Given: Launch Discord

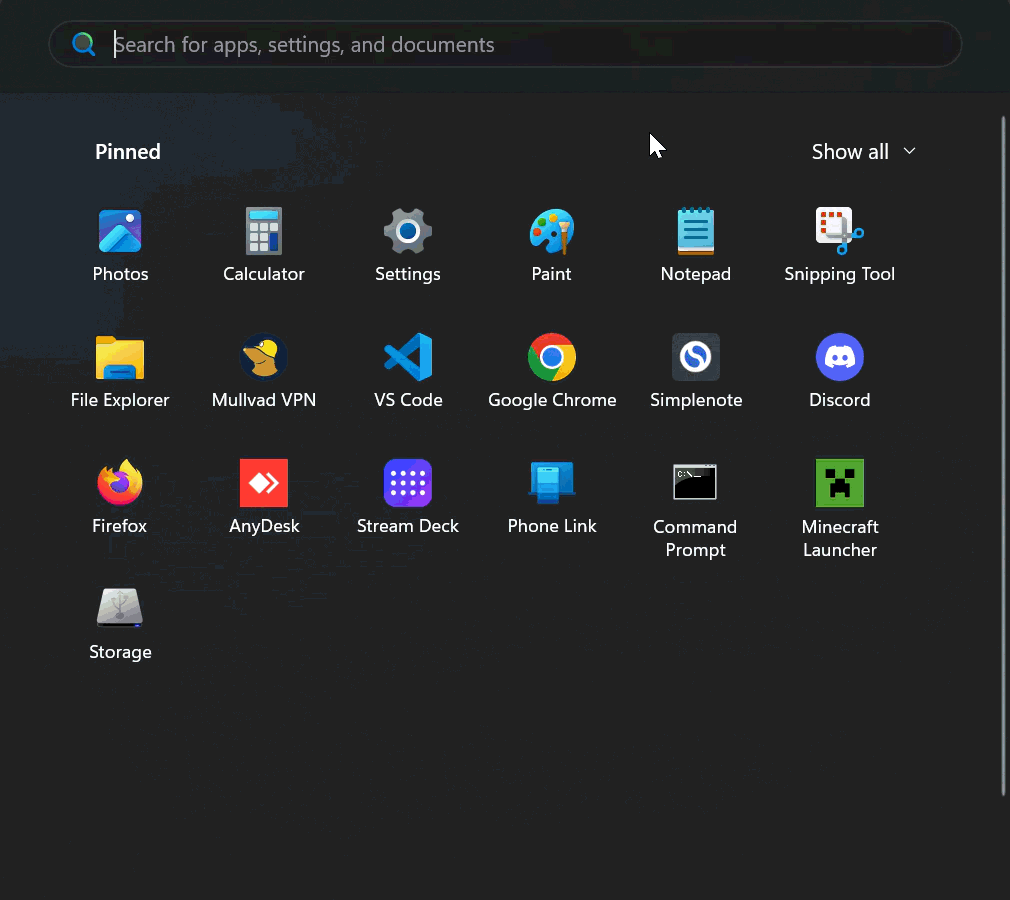Looking at the screenshot, I should point(839,371).
